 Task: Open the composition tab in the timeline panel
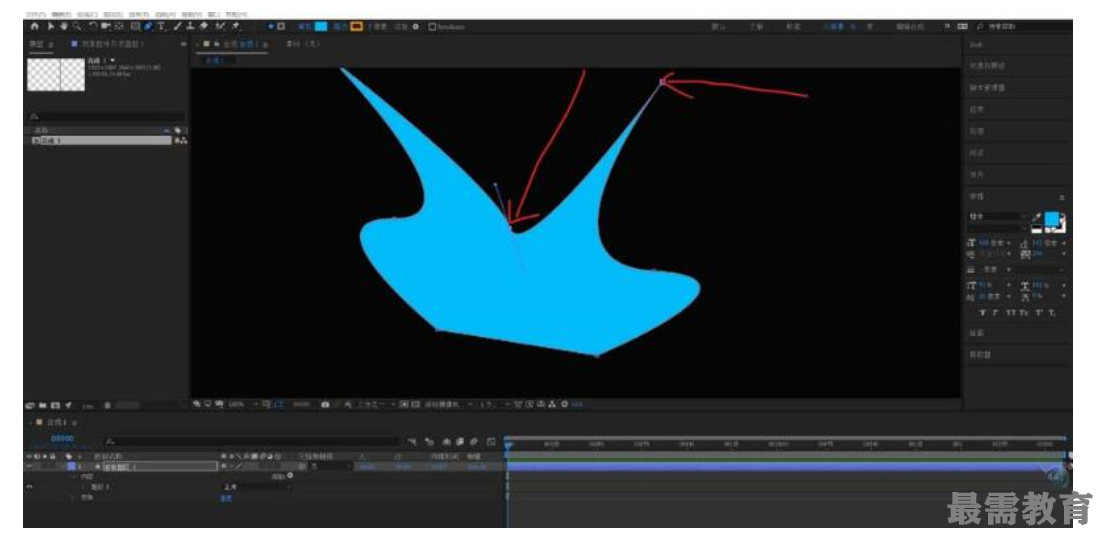click(56, 423)
